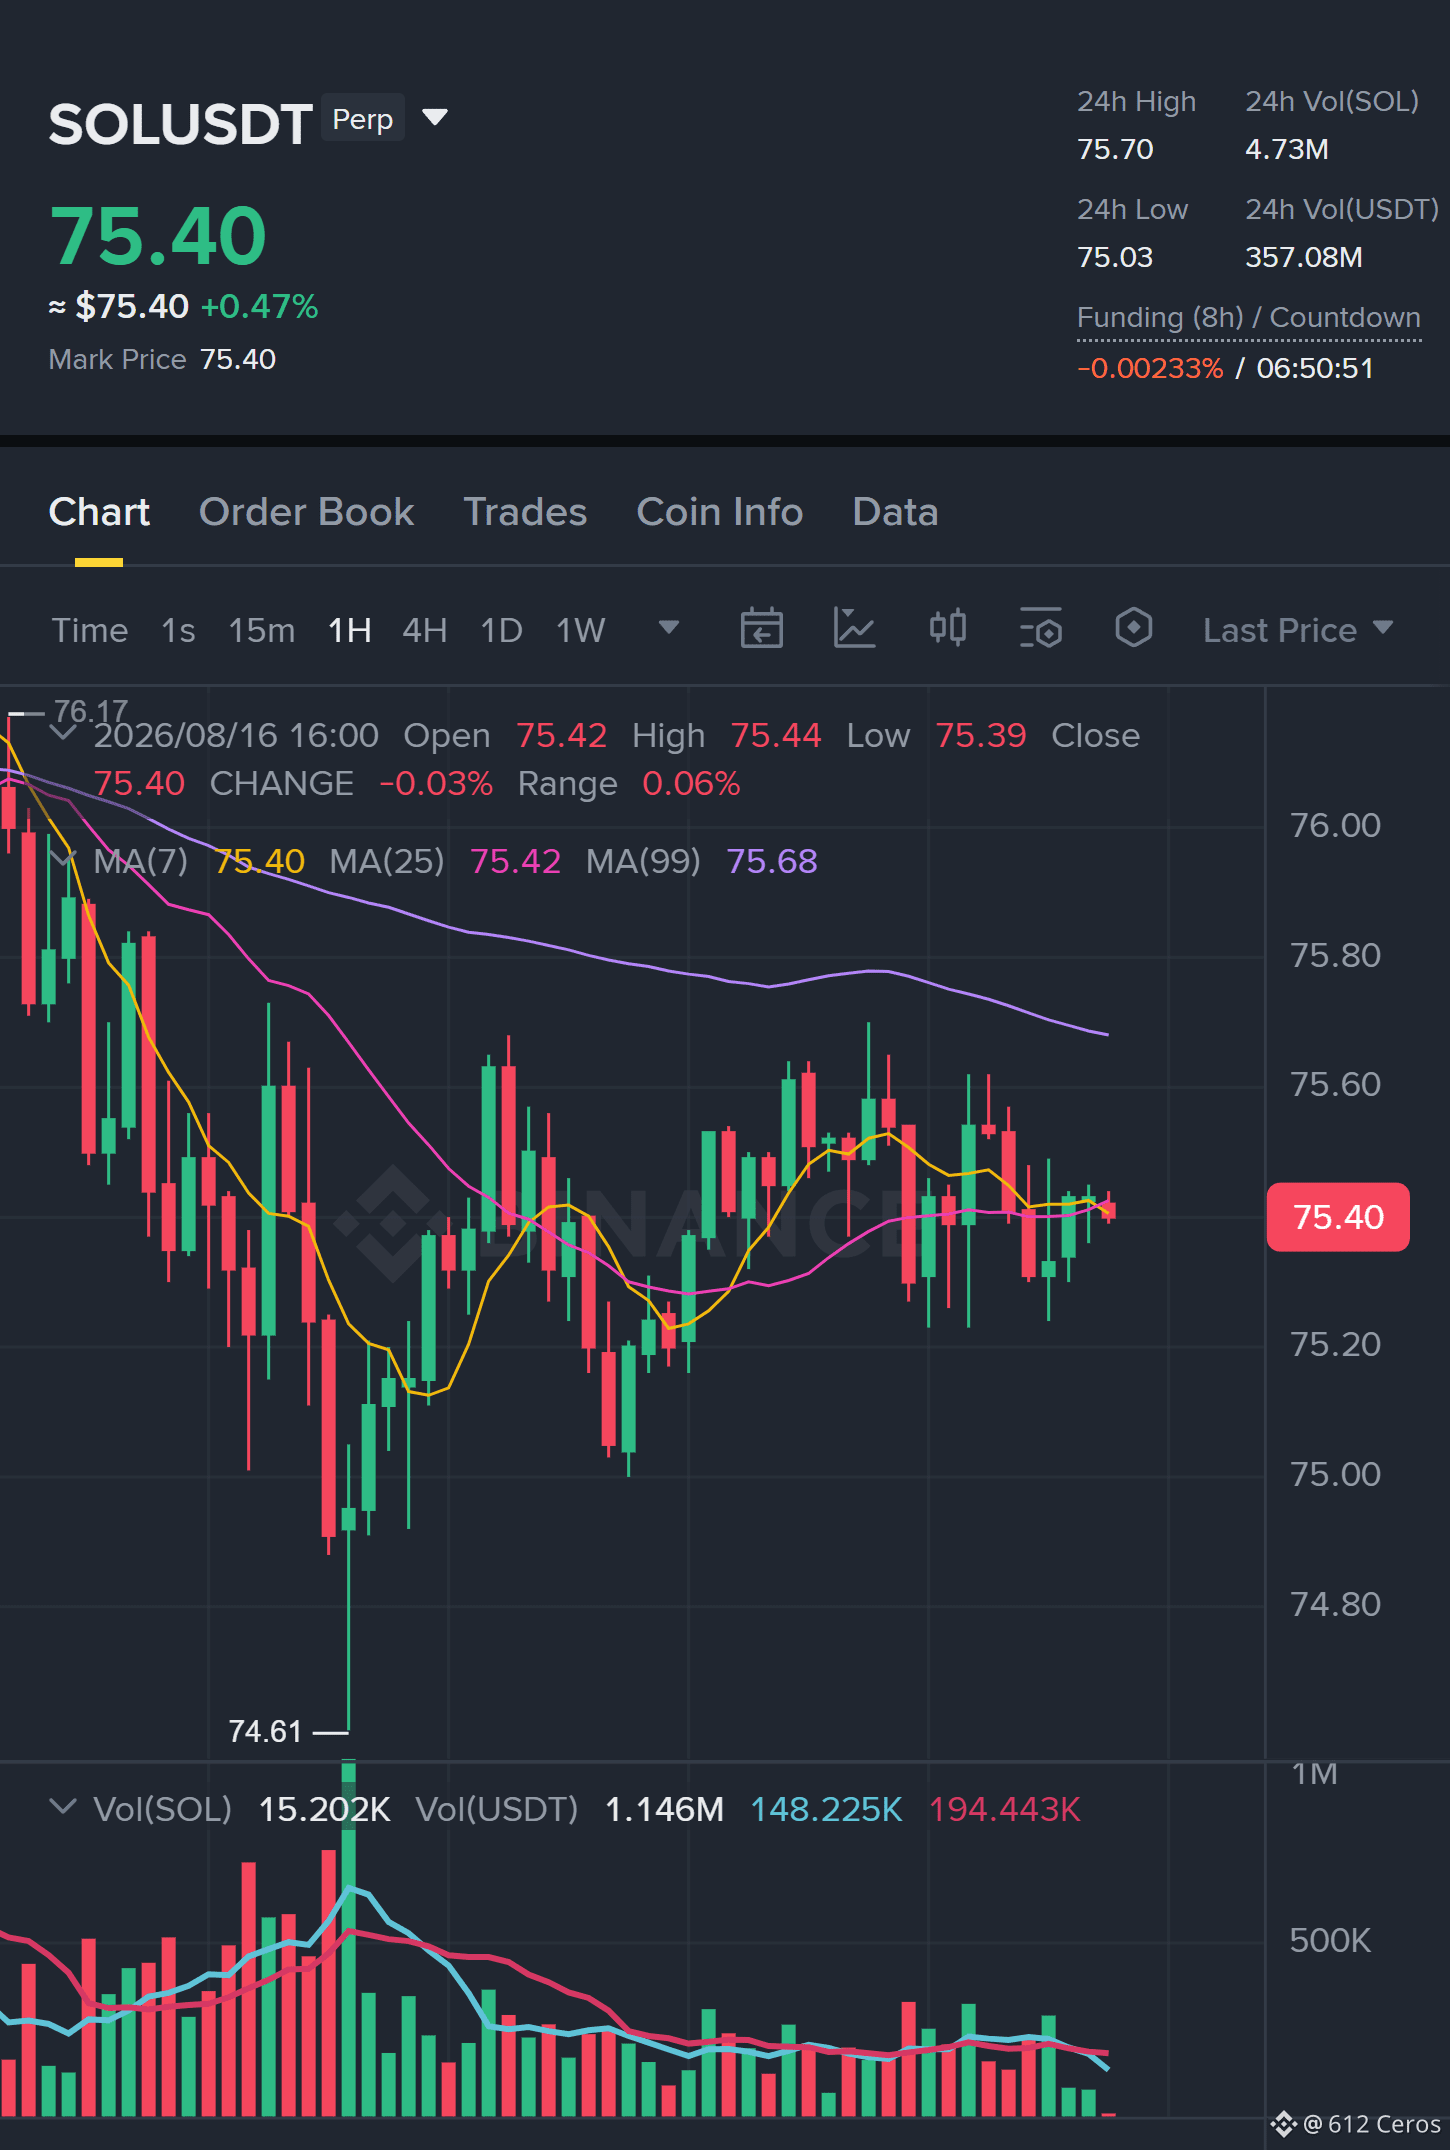Open the chart display settings icon

coord(1040,629)
